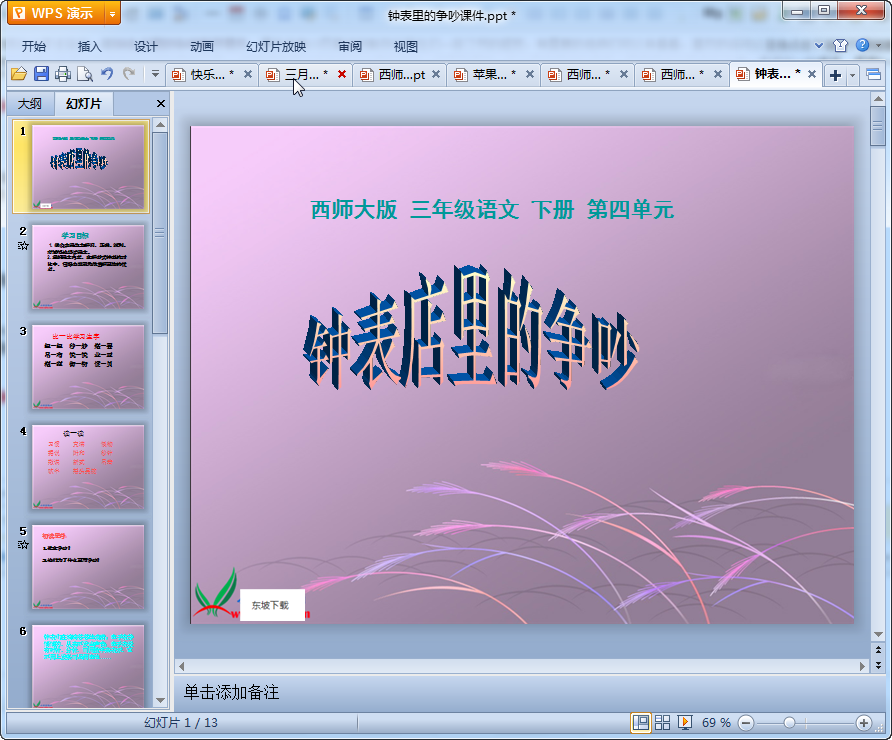Open the 视图 menu tab
892x740 pixels.
[x=406, y=47]
